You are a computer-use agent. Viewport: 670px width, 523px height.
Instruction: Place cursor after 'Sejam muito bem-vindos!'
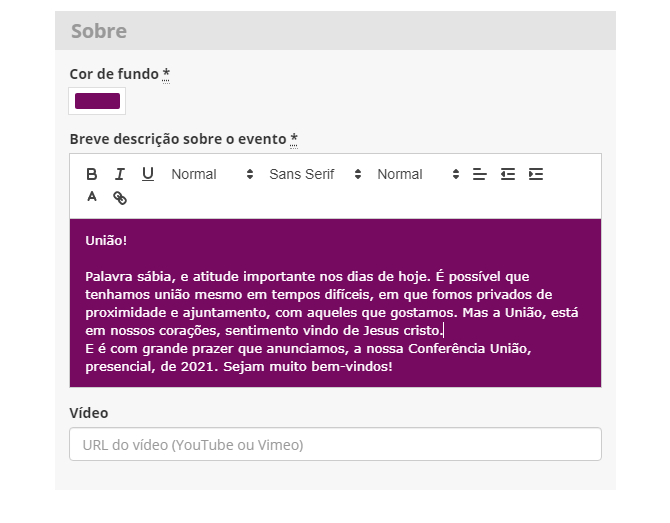tap(393, 367)
